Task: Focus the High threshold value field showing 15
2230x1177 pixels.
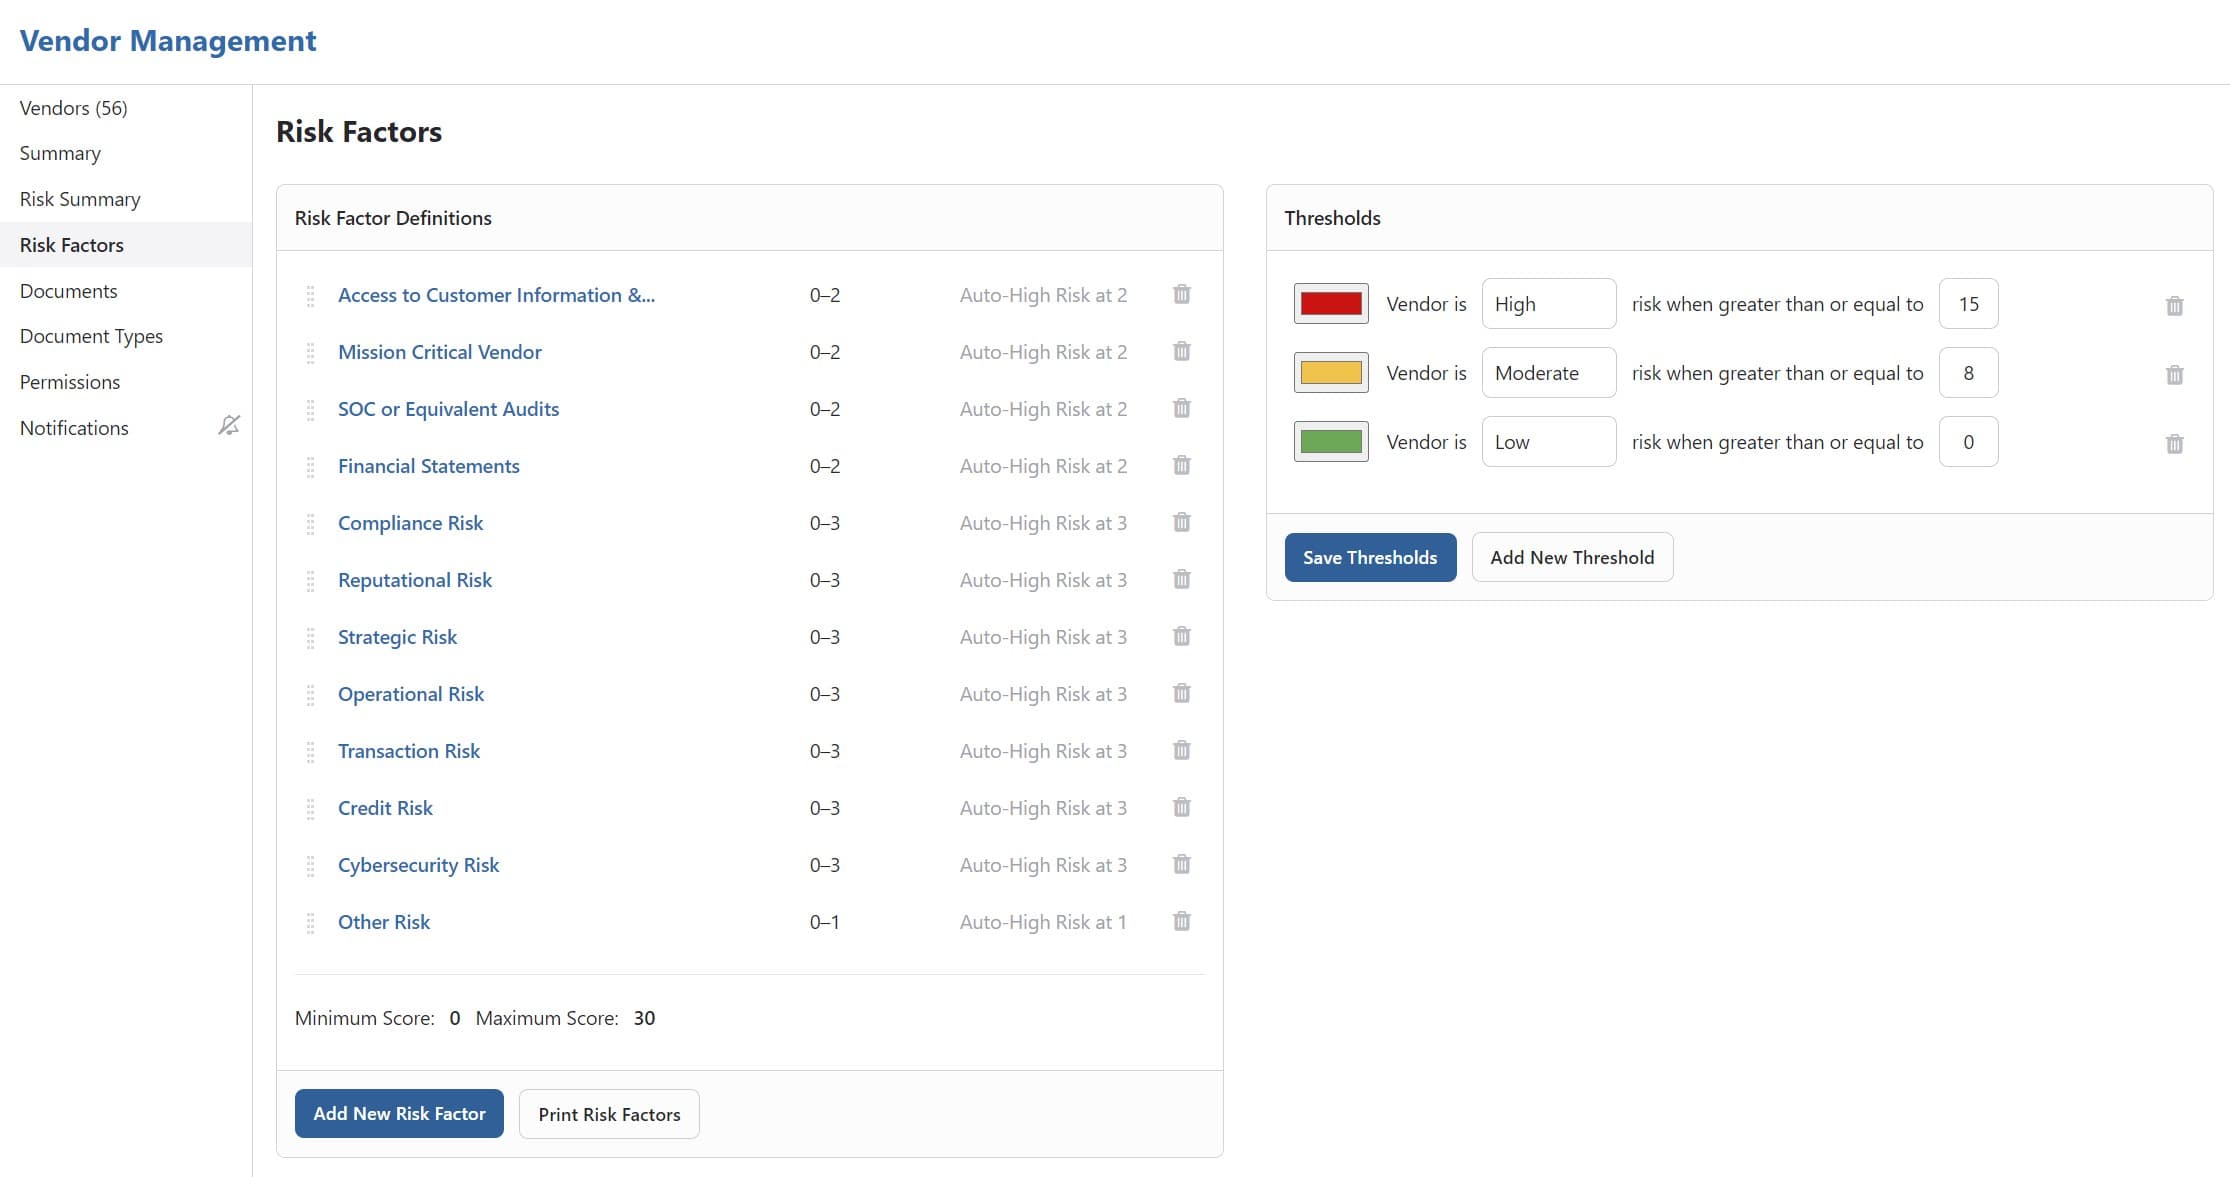Action: 1967,304
